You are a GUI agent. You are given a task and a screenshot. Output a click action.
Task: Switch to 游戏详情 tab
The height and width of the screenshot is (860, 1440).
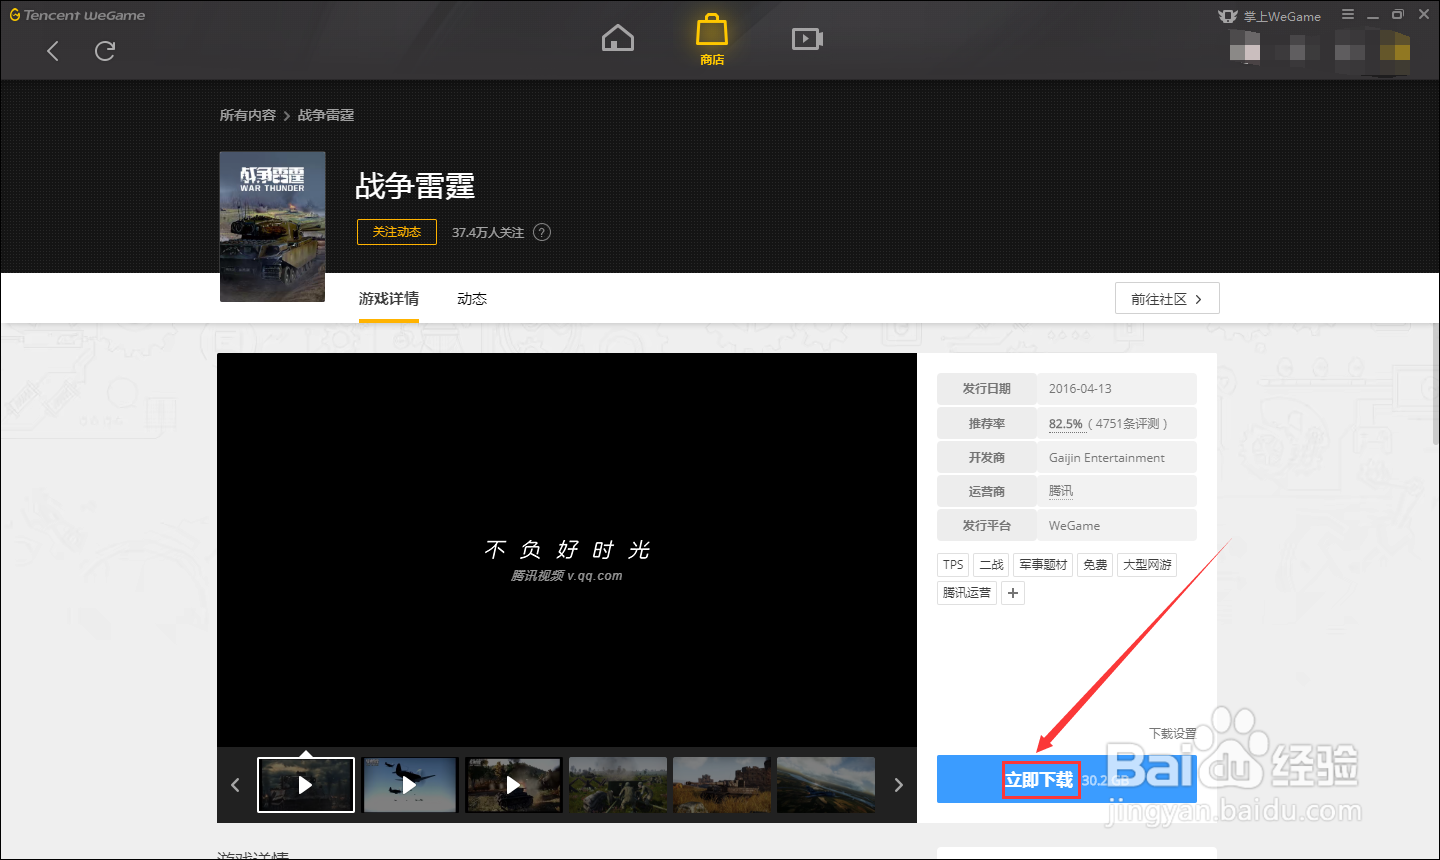click(x=389, y=299)
